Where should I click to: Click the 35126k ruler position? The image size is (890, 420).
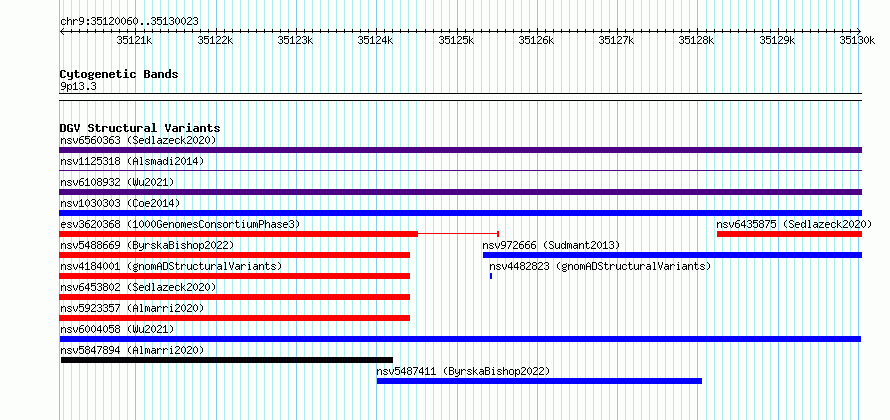[x=536, y=40]
